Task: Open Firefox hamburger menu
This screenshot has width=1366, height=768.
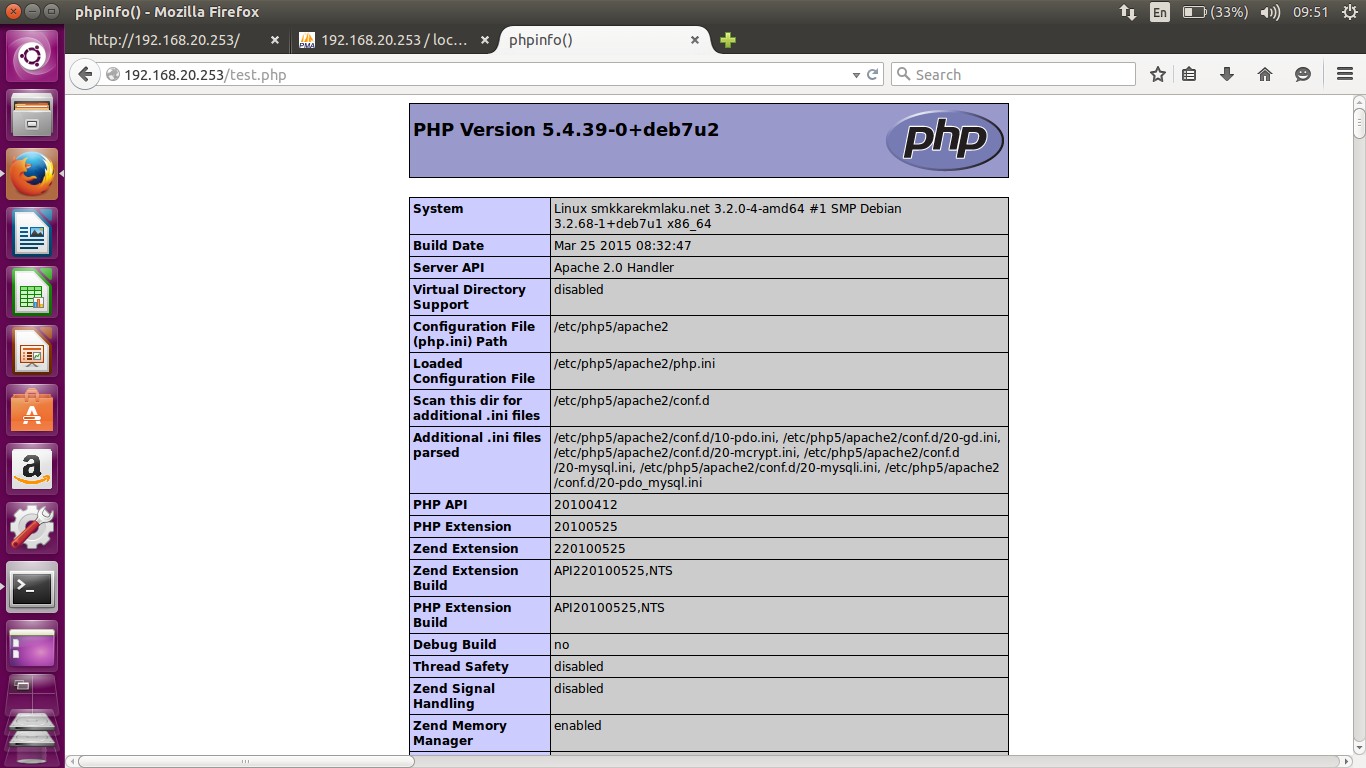Action: [x=1345, y=74]
